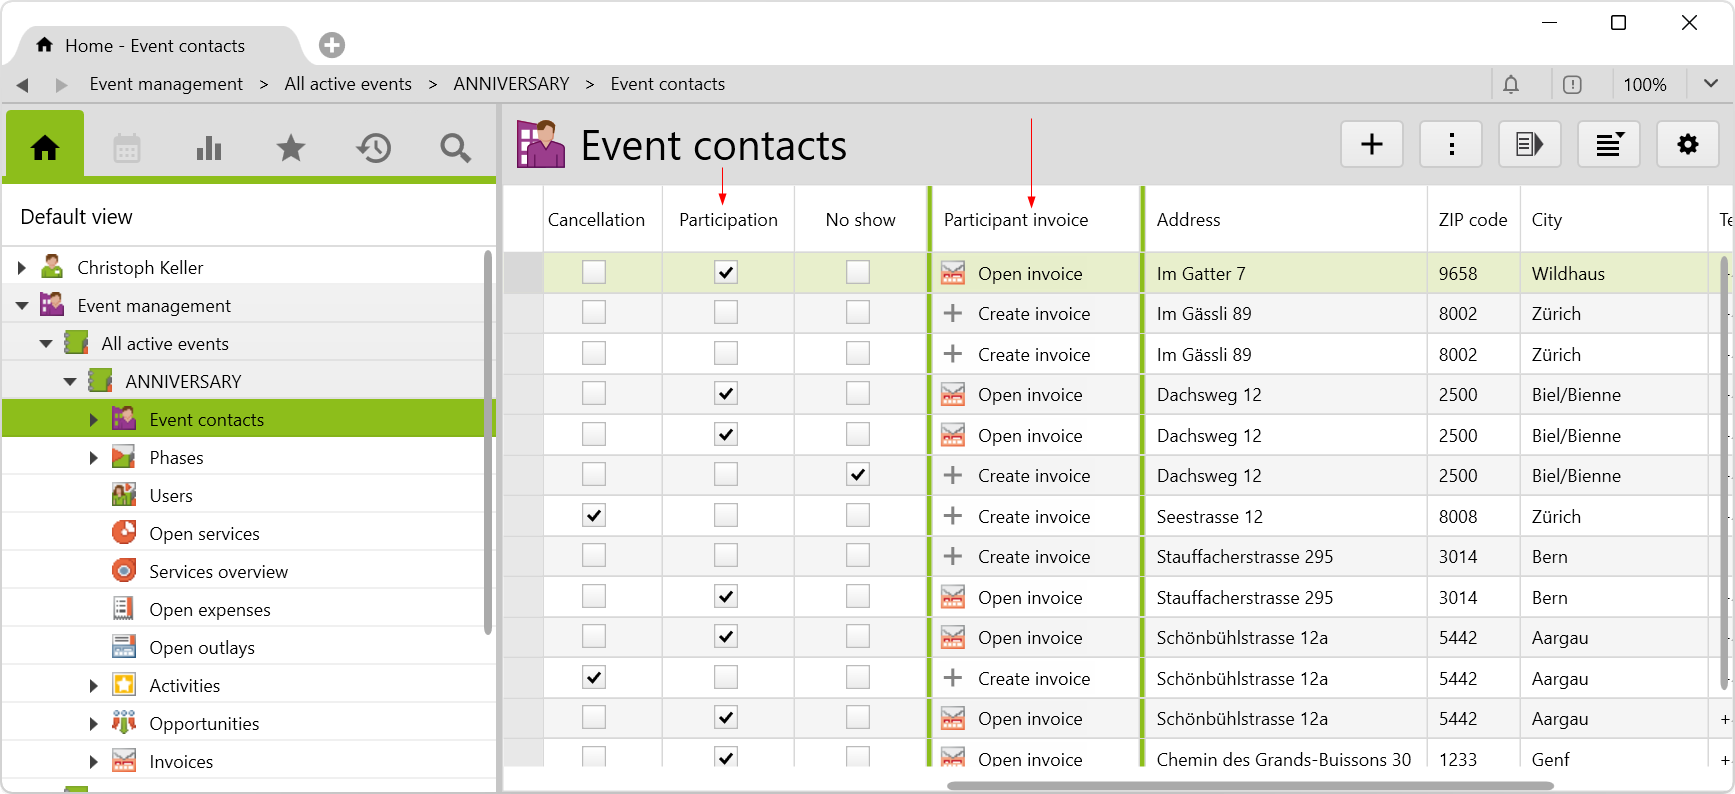
Task: Open the zoom level dropdown arrow
Action: click(1711, 85)
